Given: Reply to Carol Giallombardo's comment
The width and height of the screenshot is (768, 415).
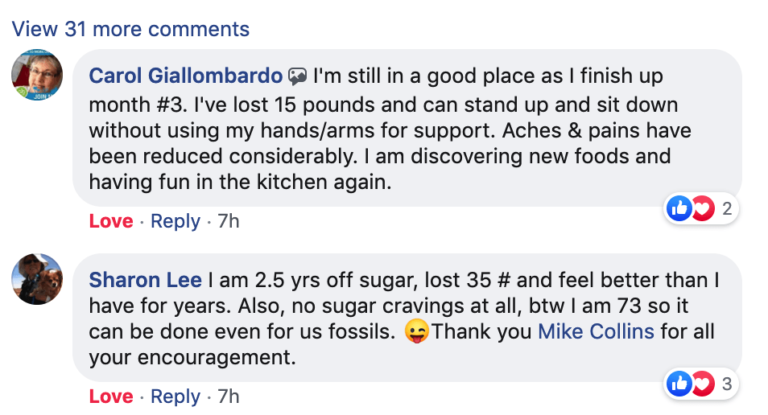Looking at the screenshot, I should point(175,221).
